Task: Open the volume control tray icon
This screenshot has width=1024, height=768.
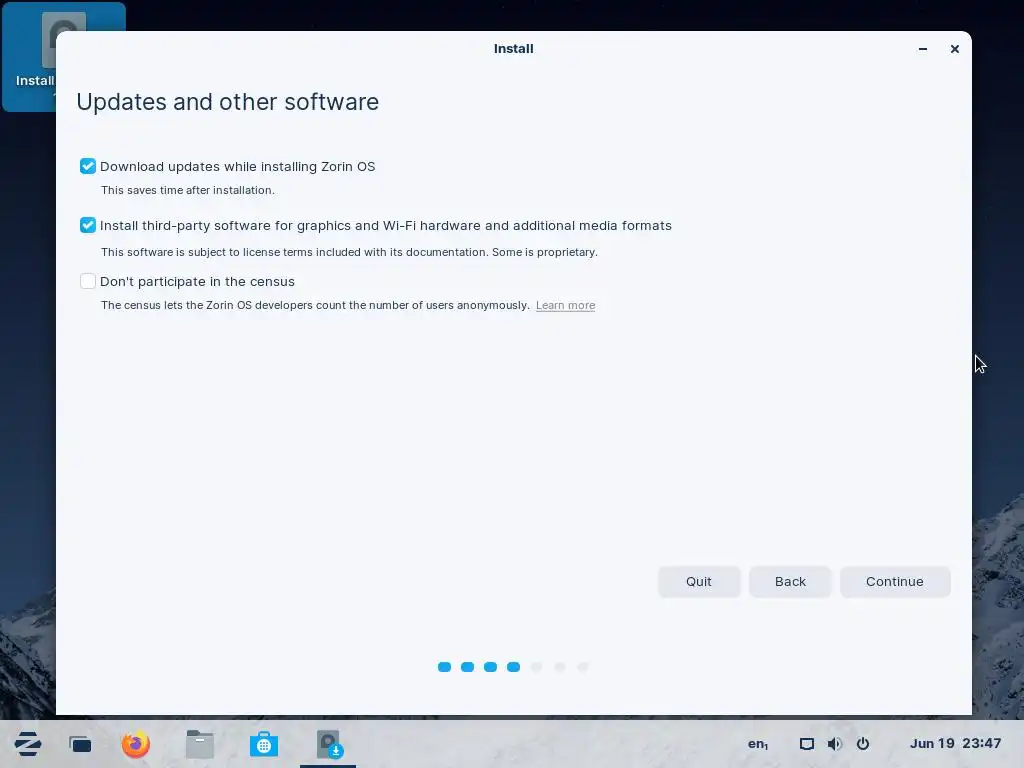Action: click(835, 744)
